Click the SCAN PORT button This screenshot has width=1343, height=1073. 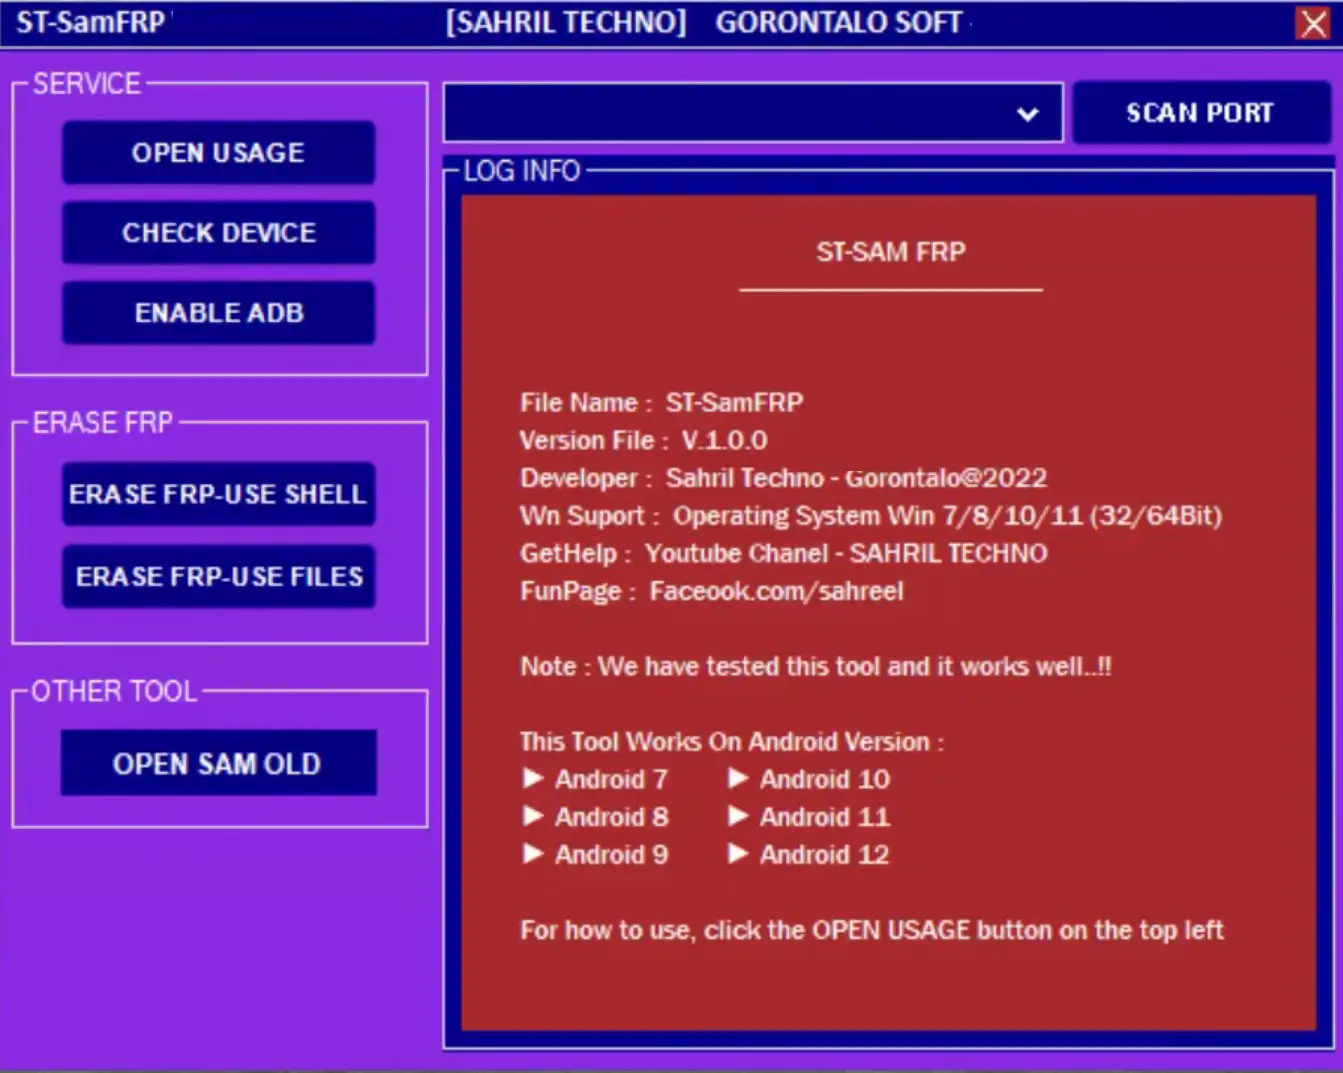1200,112
